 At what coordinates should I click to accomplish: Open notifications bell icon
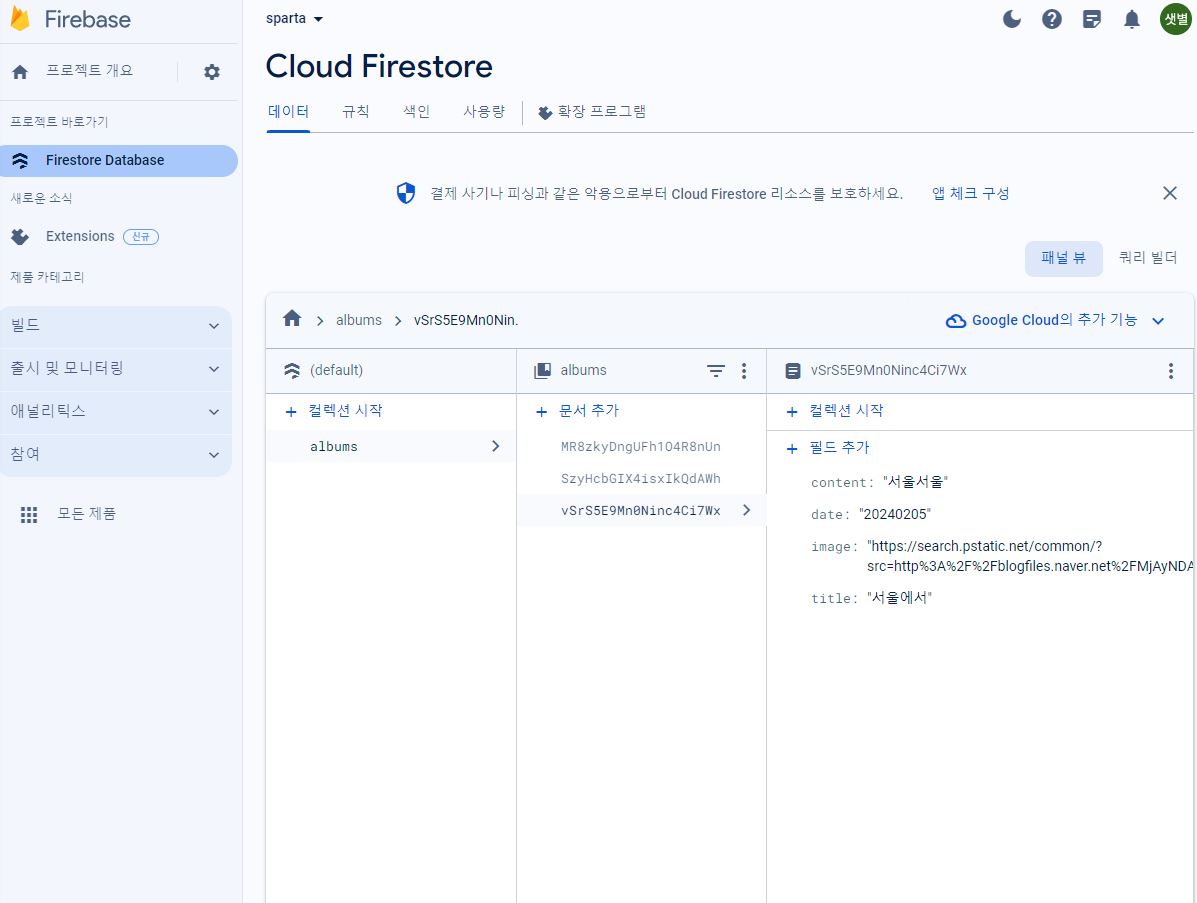pyautogui.click(x=1131, y=19)
